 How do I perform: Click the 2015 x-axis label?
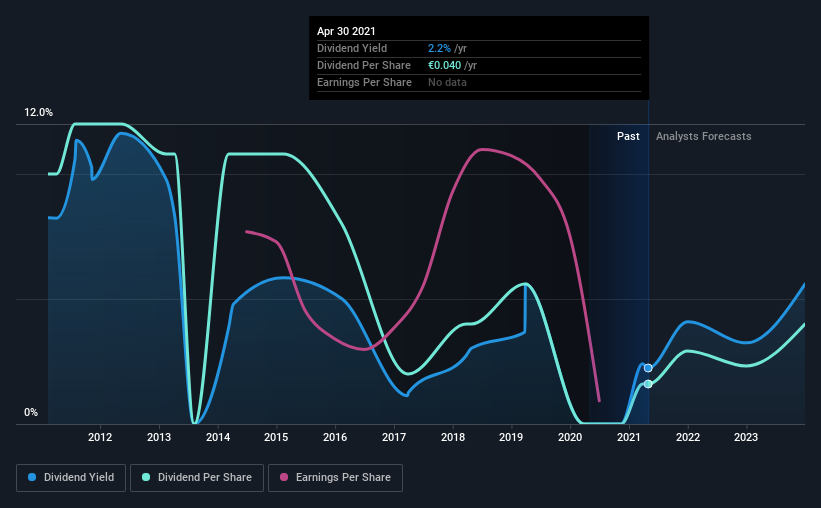[276, 437]
